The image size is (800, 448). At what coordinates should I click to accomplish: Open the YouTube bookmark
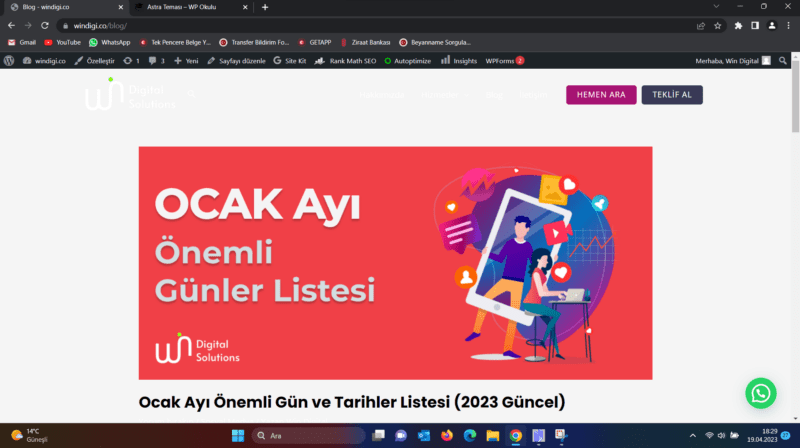tap(62, 42)
